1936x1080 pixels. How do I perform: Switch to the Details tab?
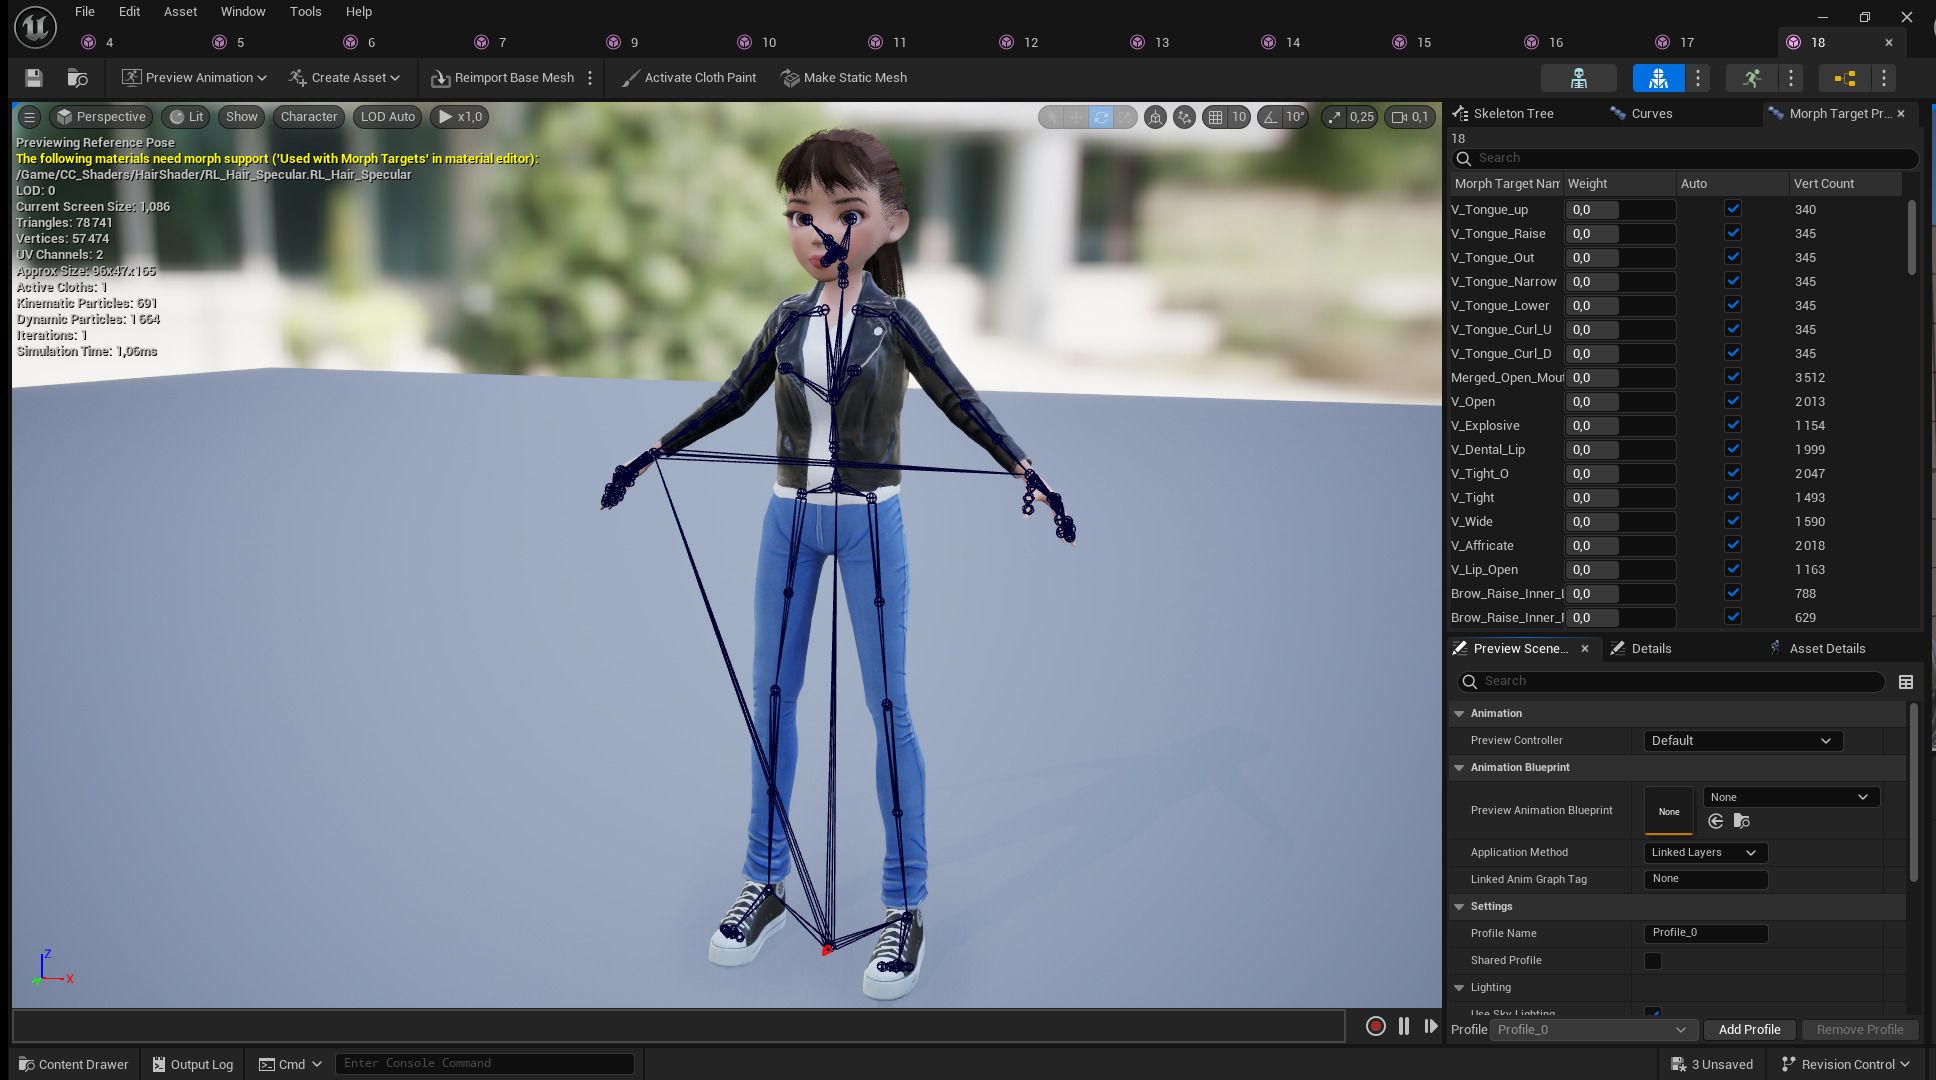(1651, 649)
